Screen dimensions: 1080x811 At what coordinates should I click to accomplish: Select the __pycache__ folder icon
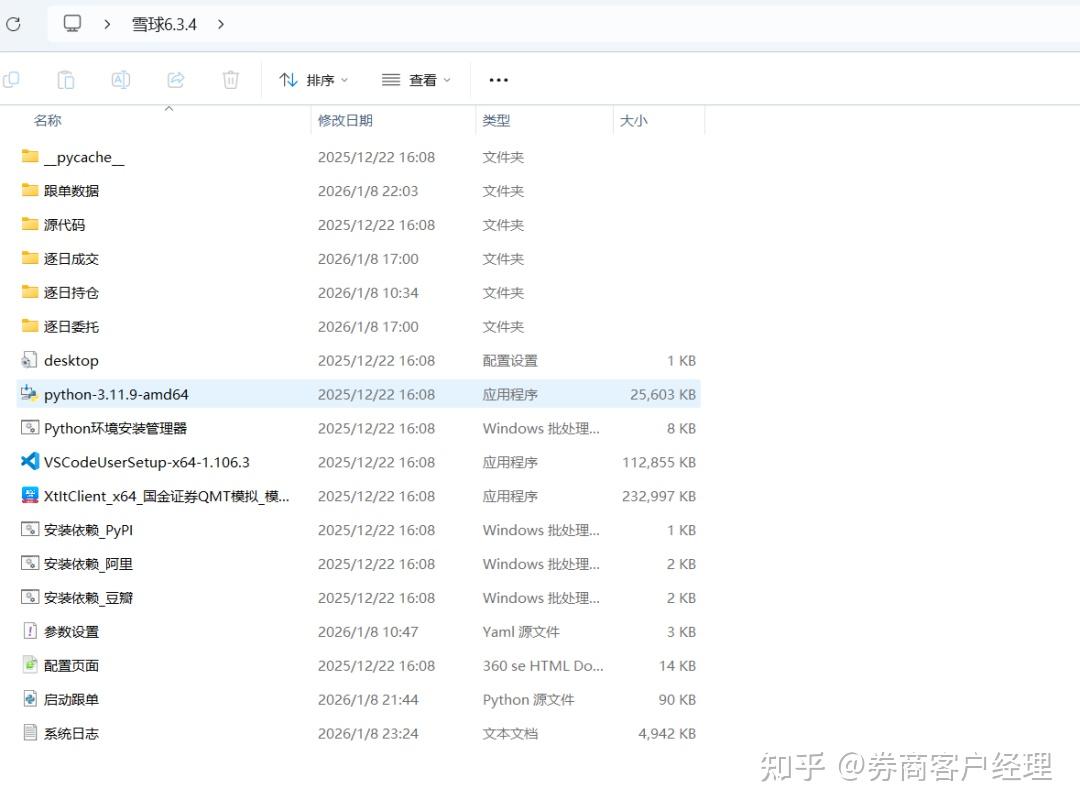[x=30, y=156]
